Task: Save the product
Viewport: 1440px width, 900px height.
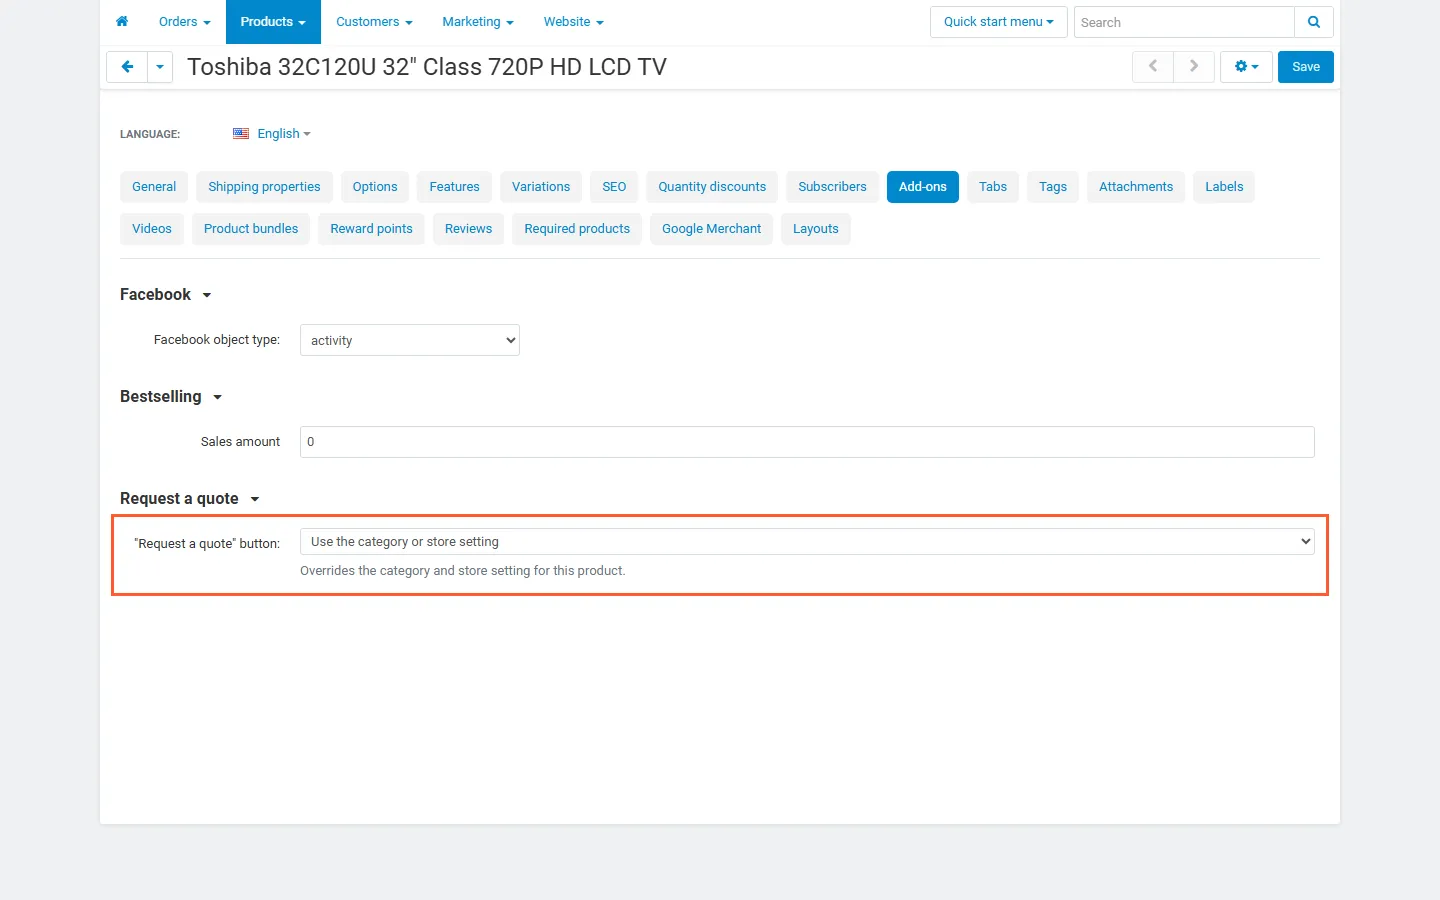Action: (1306, 67)
